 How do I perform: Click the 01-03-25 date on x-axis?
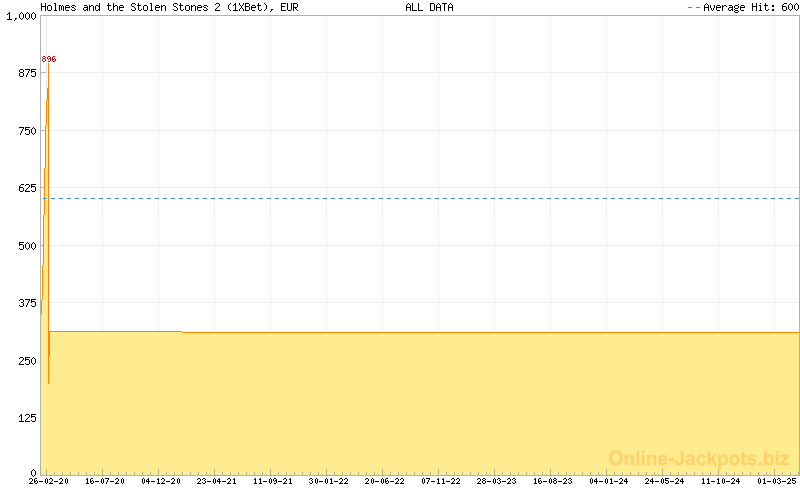point(777,481)
